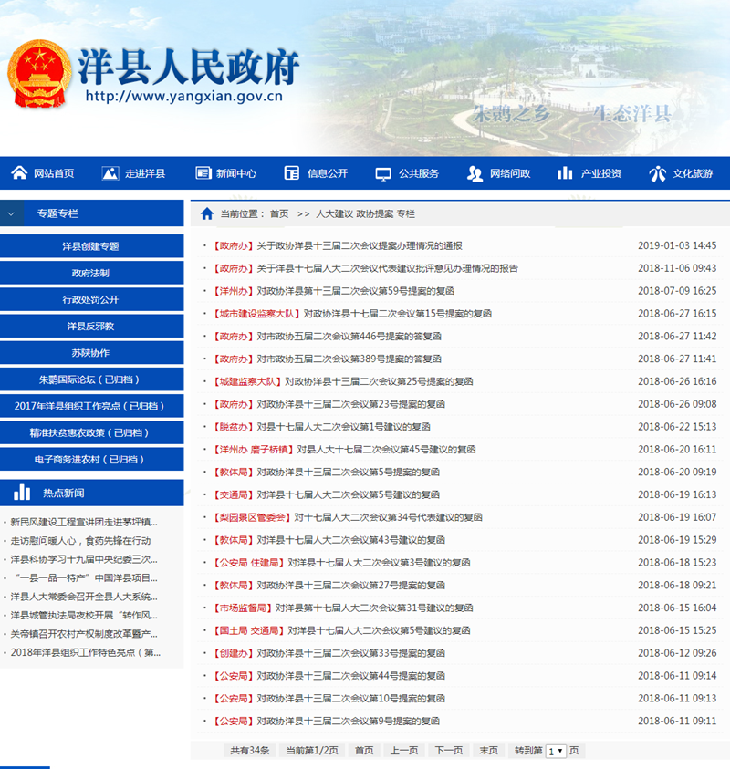
Task: Click the mountain icon beside 走进洋县
Action: (x=108, y=173)
